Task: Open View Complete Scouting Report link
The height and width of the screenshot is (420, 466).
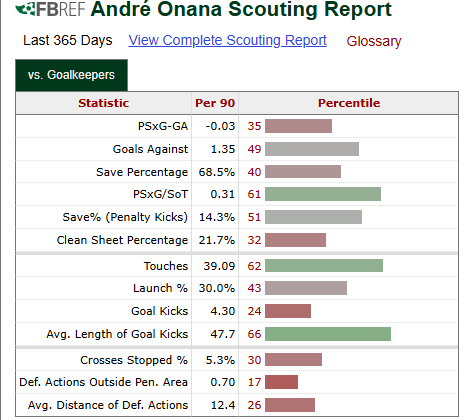Action: click(x=227, y=41)
